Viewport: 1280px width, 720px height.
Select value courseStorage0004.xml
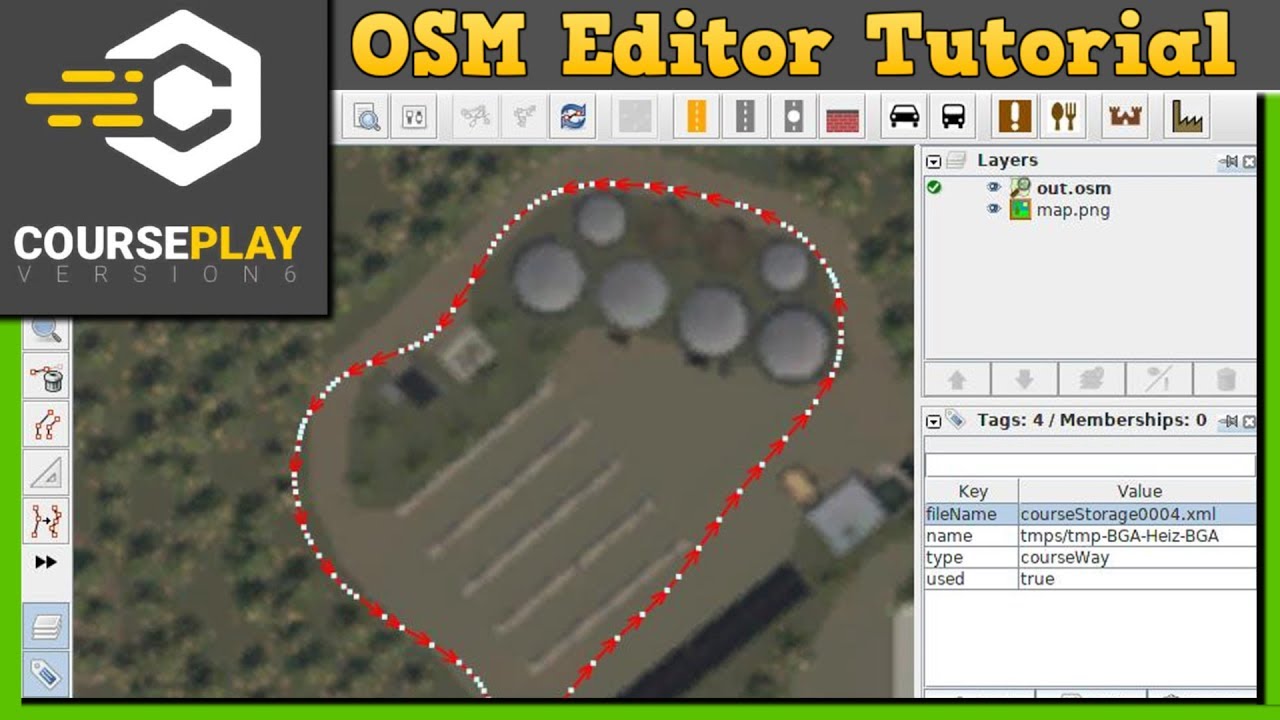tap(1138, 514)
